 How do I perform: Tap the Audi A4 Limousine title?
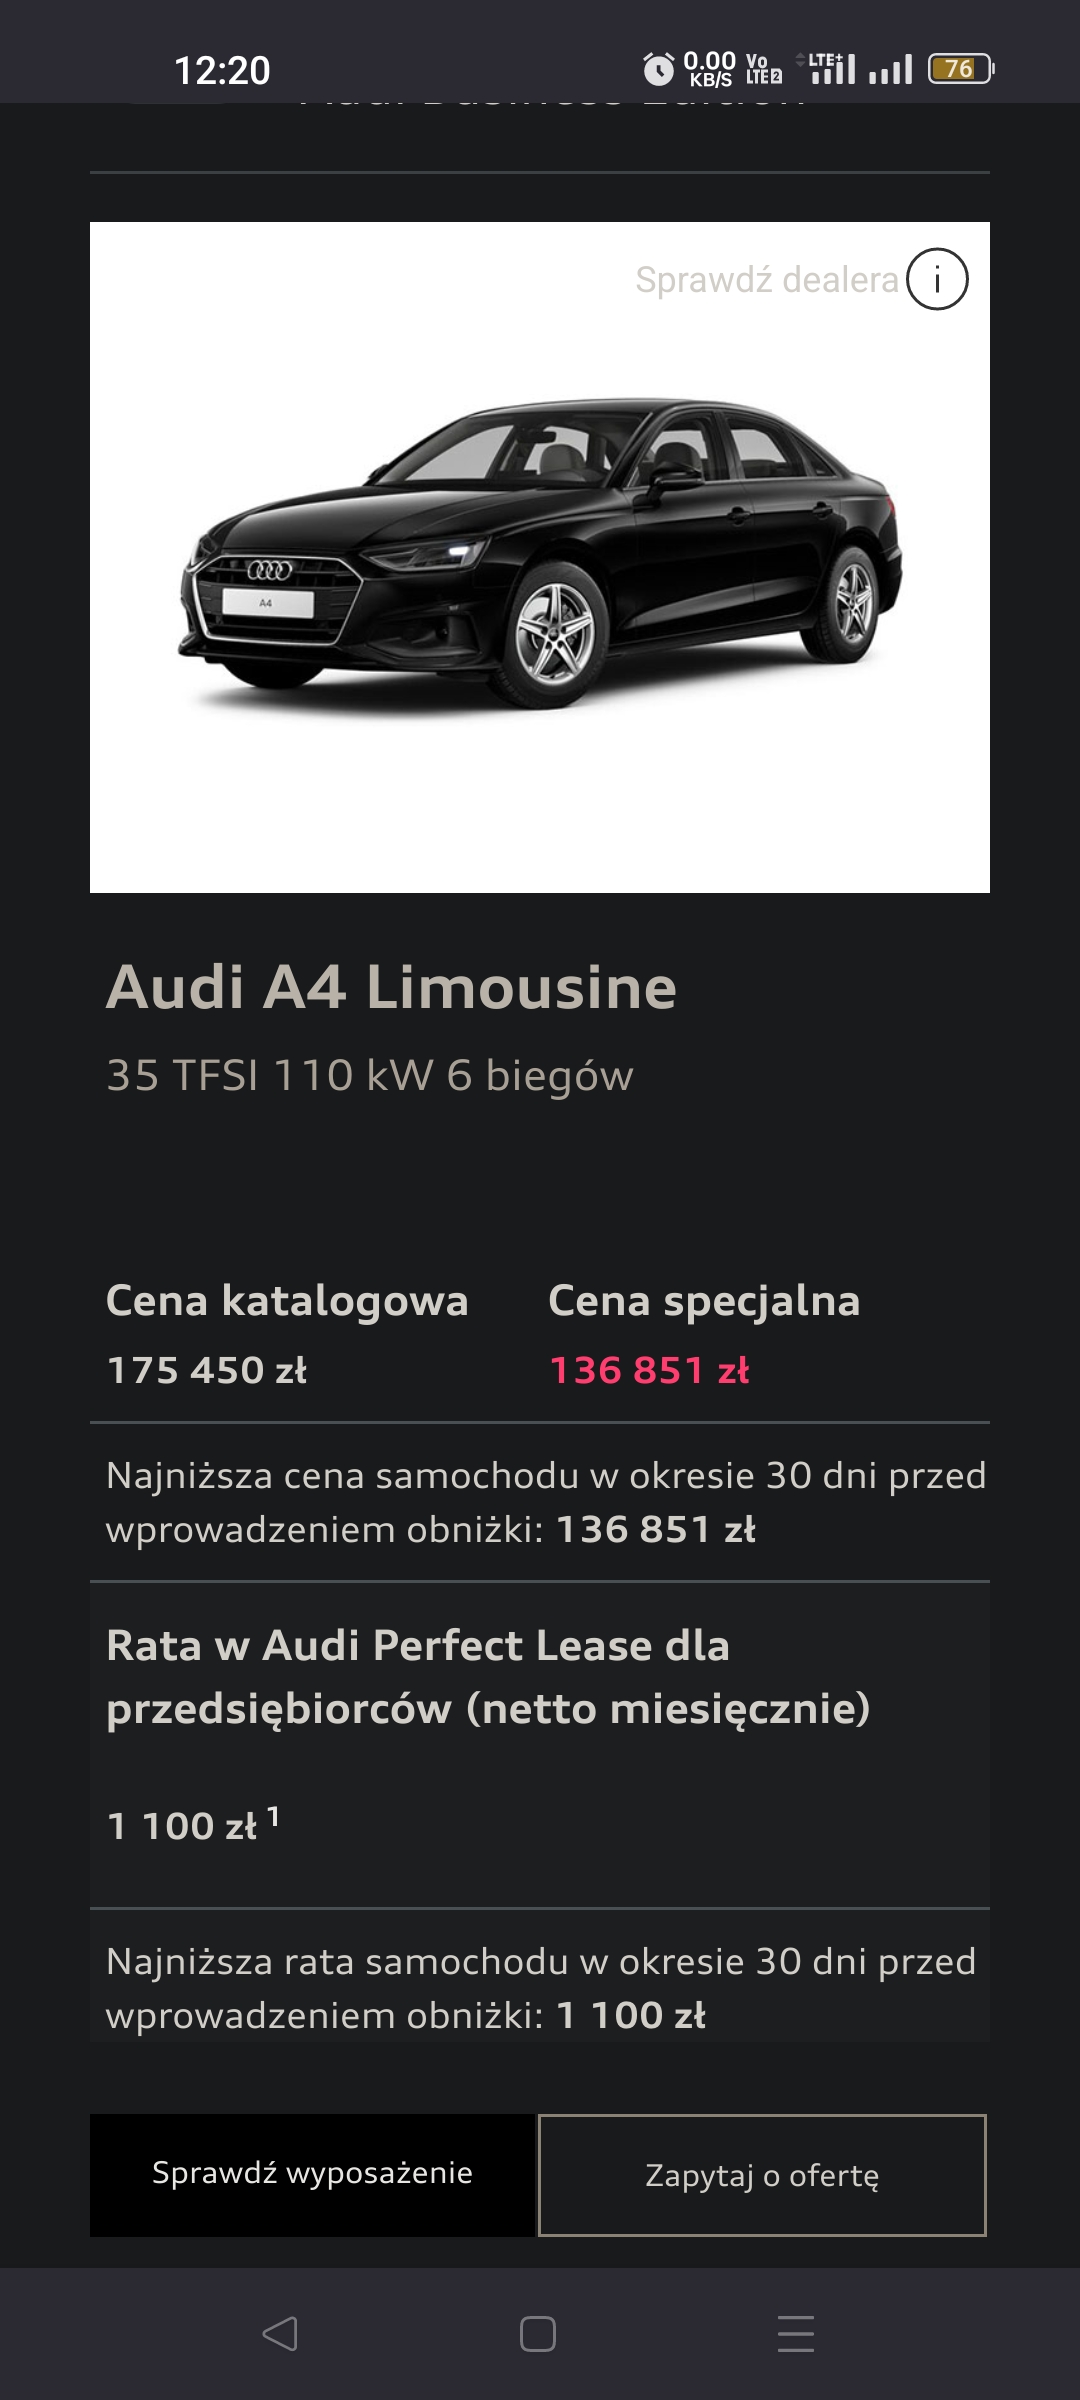coord(391,988)
